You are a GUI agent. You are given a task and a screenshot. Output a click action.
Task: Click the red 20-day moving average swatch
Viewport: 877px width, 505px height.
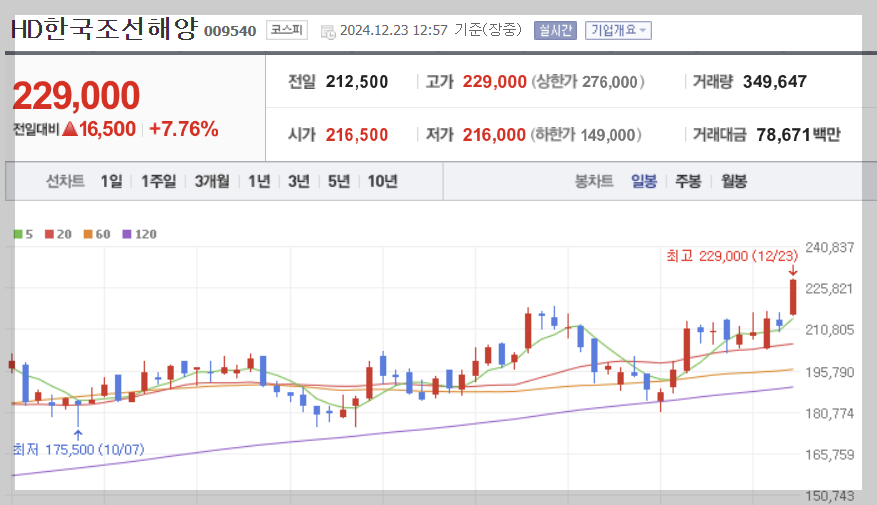coord(49,234)
